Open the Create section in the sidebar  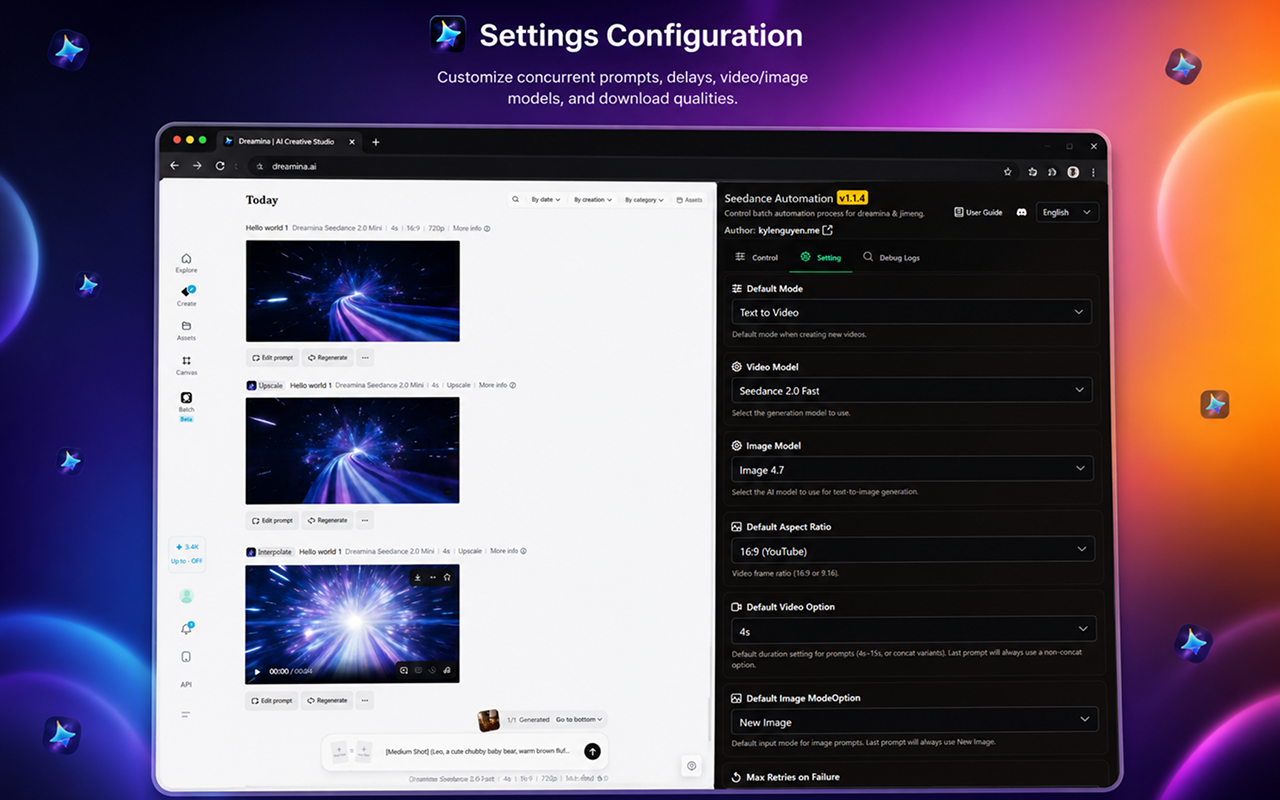pos(186,296)
